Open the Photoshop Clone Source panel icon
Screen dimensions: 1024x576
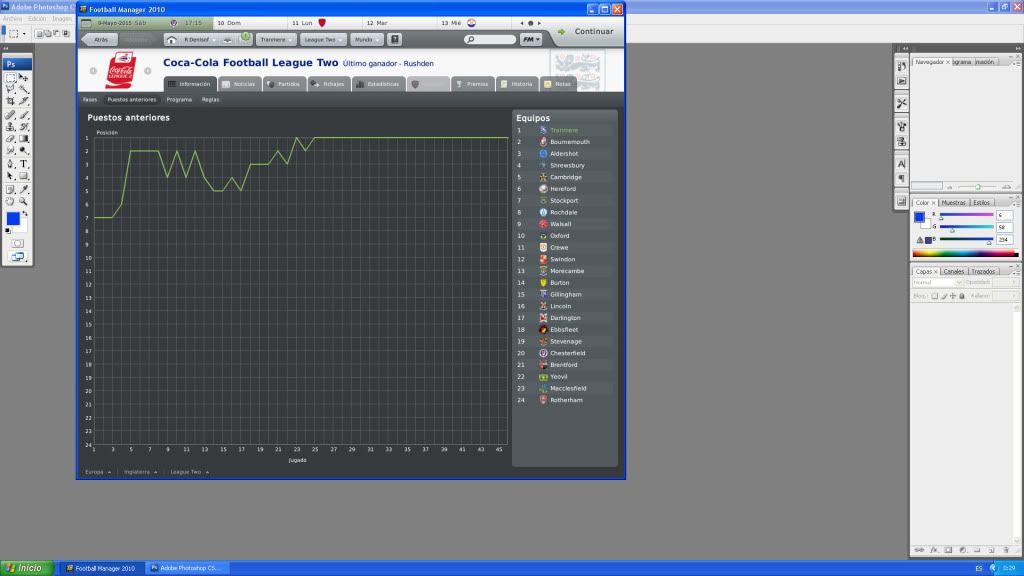click(x=901, y=142)
